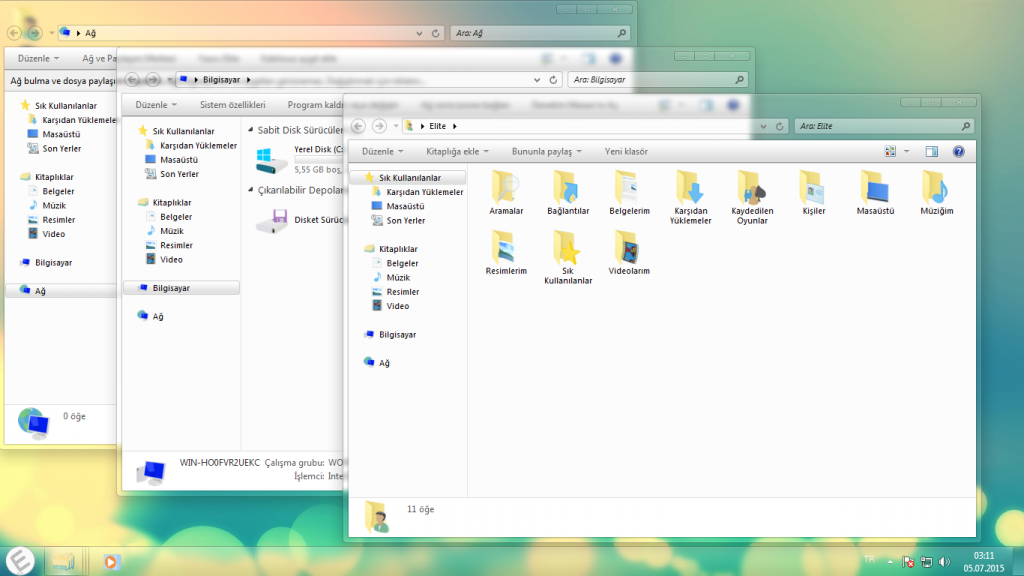The image size is (1024, 576).
Task: Click the Elite breadcrumb in address bar
Action: [438, 126]
